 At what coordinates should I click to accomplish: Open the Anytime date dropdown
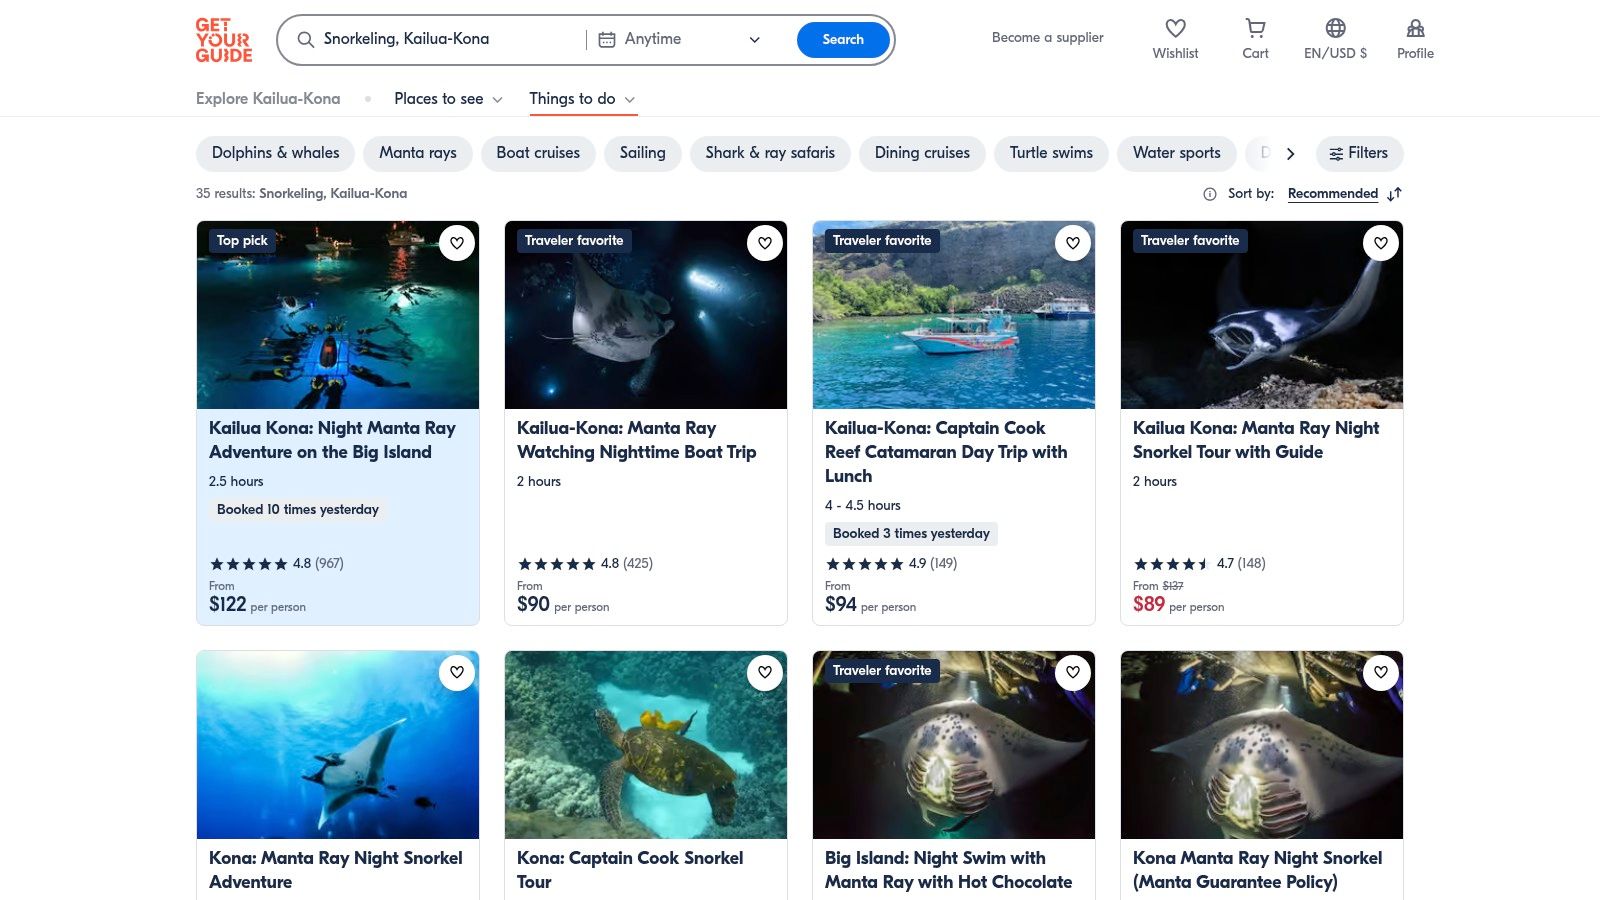[680, 40]
